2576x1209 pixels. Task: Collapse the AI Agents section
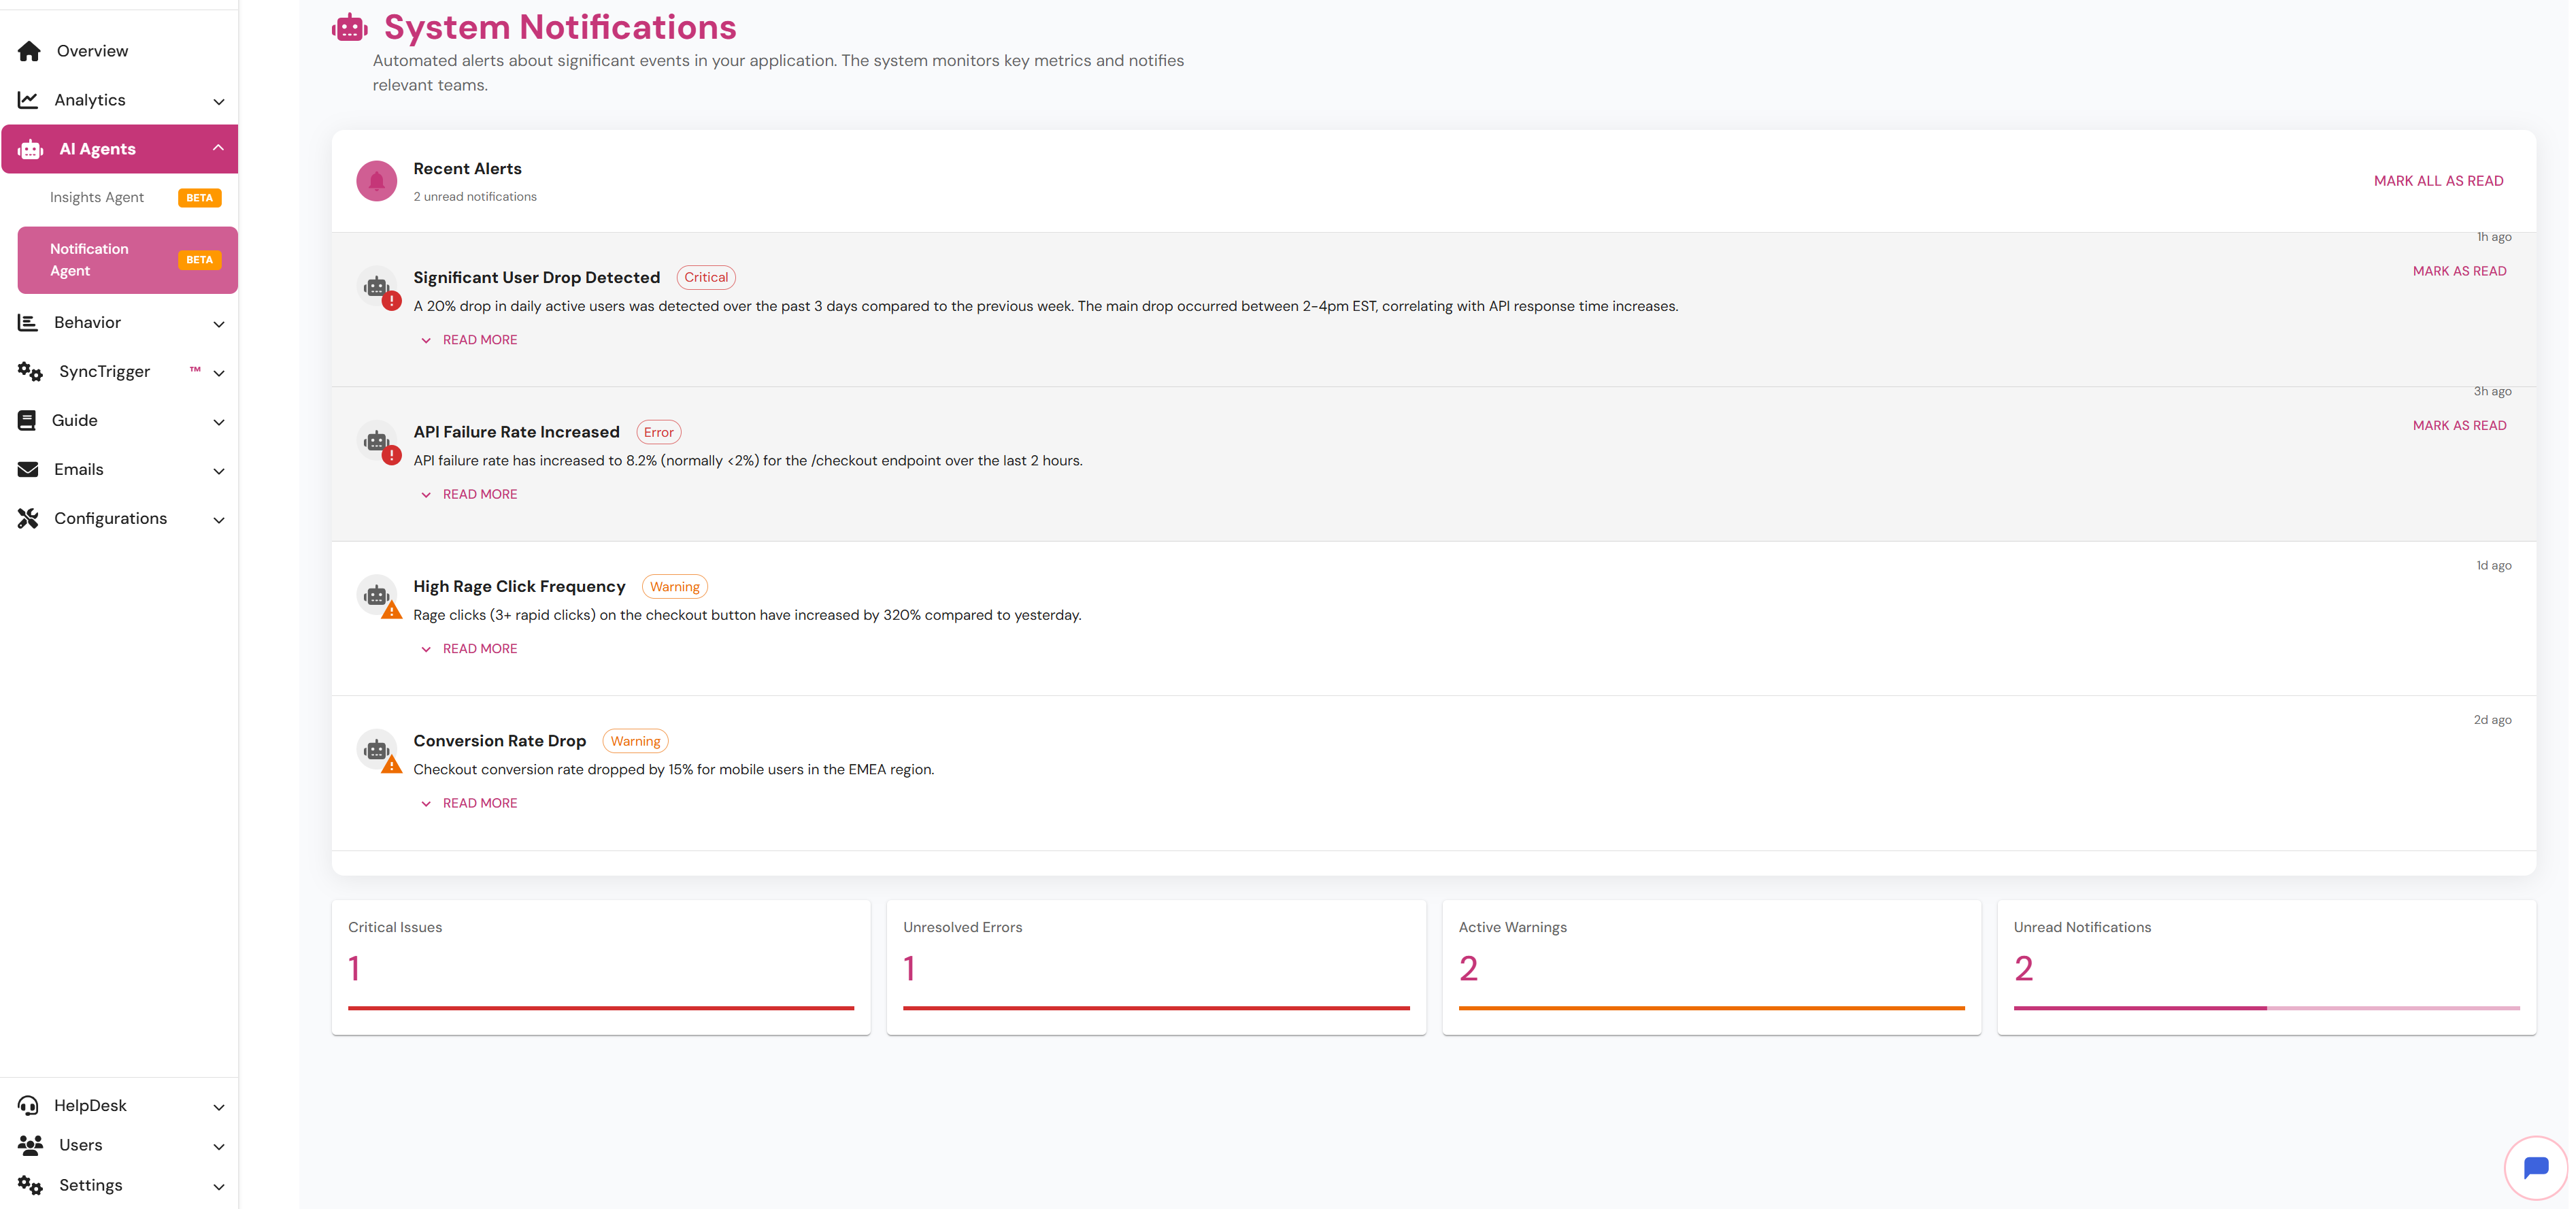218,148
